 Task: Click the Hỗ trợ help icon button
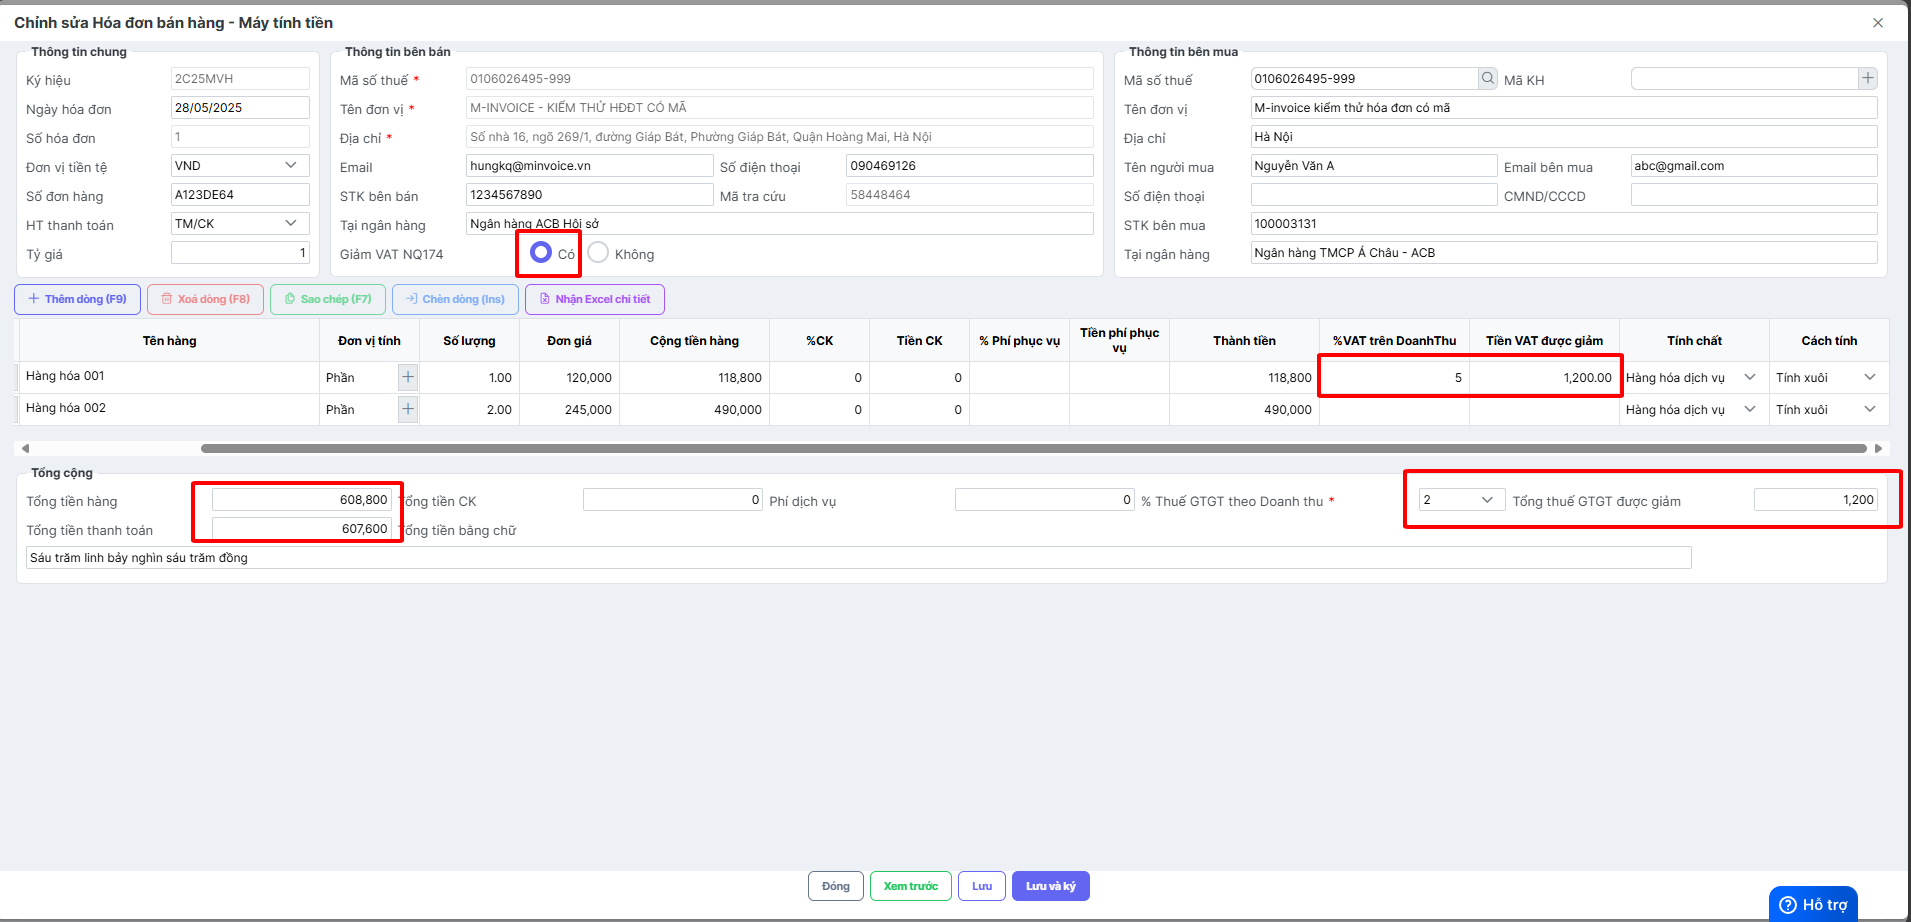[x=1813, y=904]
